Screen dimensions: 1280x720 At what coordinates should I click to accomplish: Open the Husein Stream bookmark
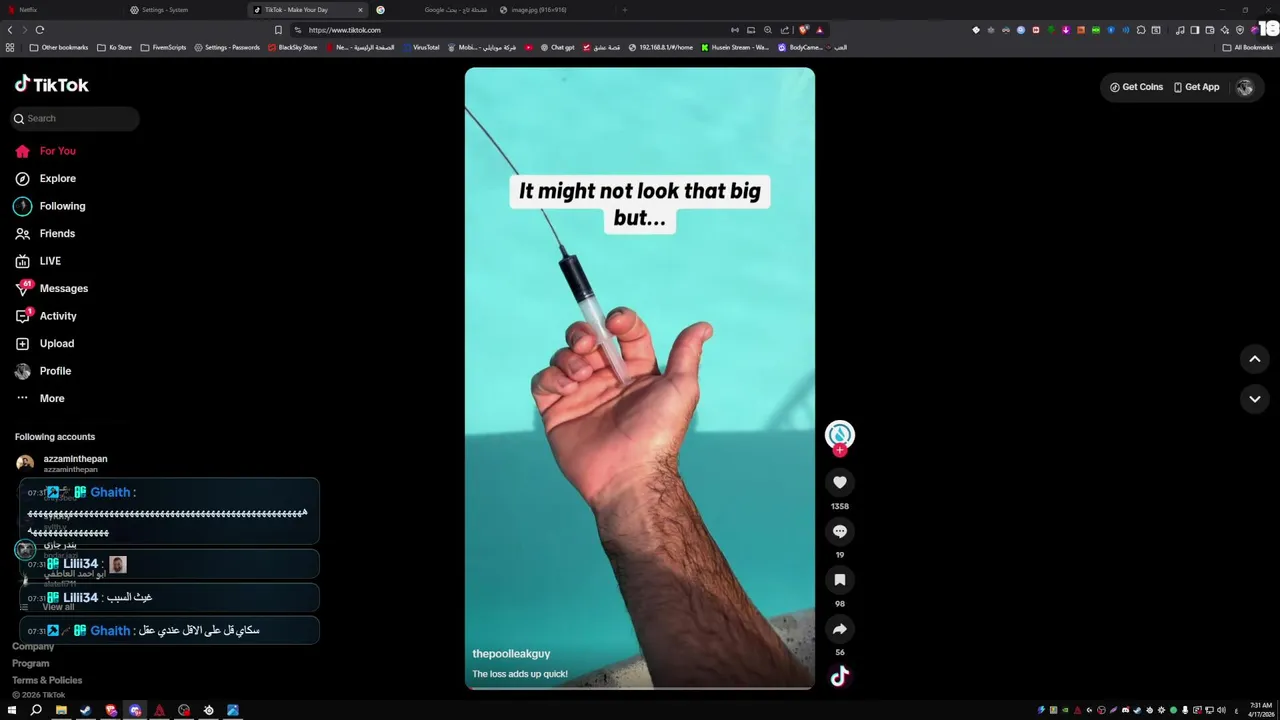click(735, 47)
